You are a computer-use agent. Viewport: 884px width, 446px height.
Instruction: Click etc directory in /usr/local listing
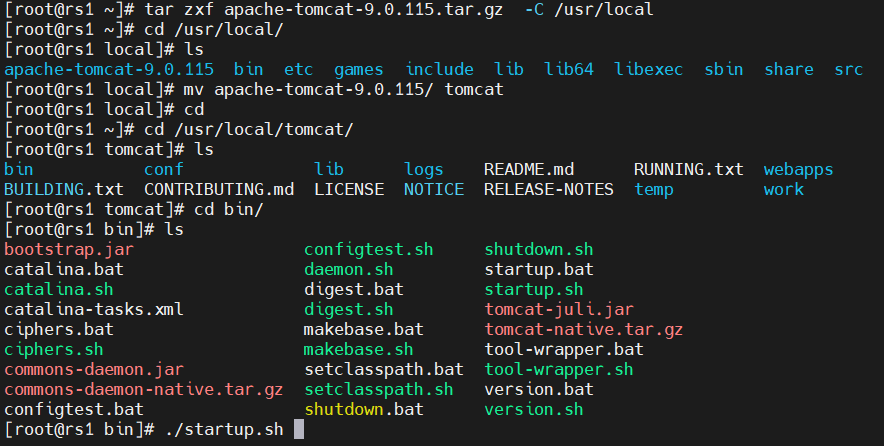(x=298, y=69)
